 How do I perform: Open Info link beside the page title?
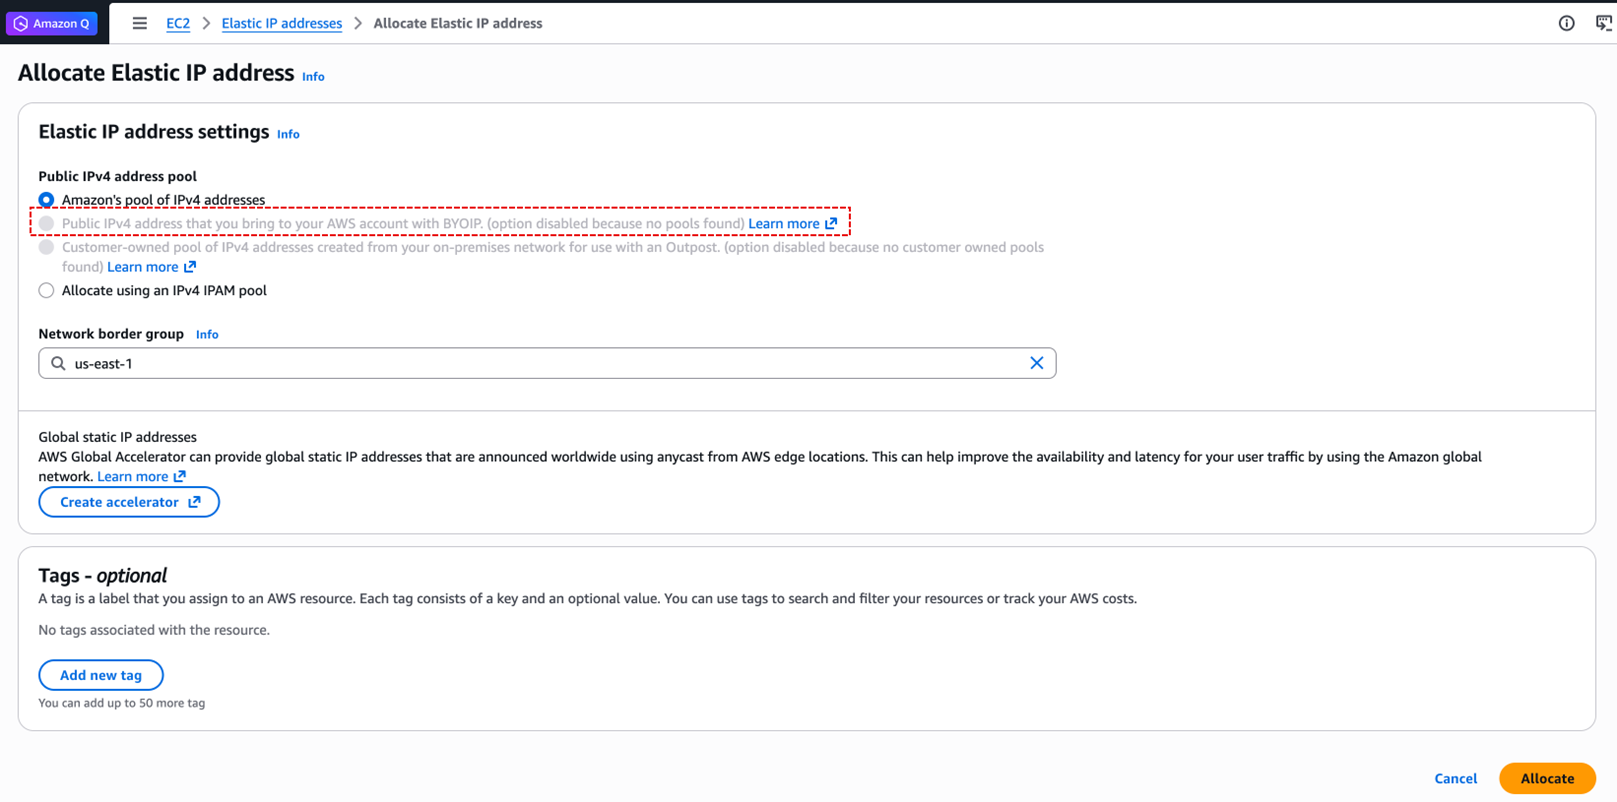(x=313, y=76)
